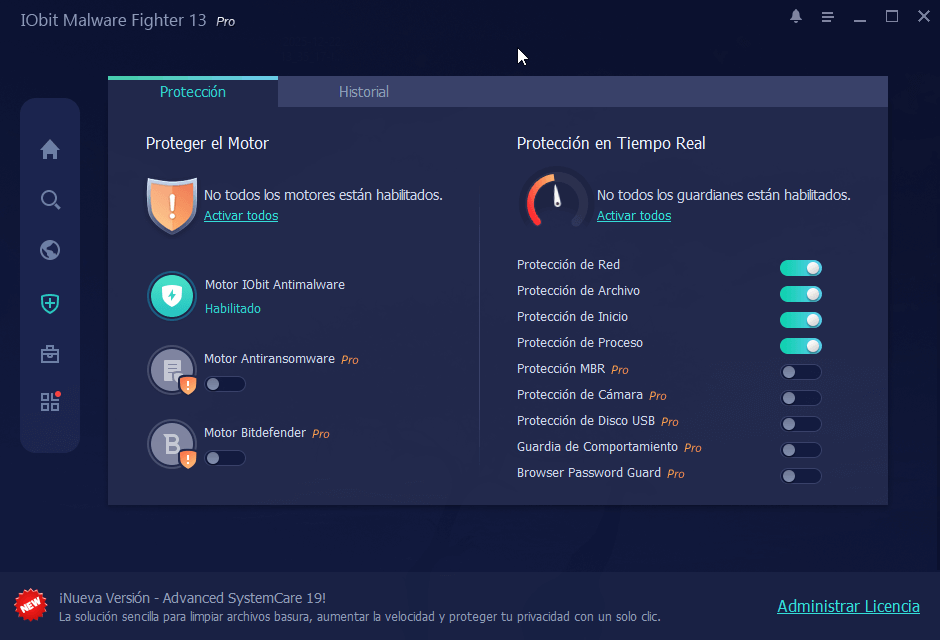This screenshot has height=640, width=940.
Task: Enable the Protección de Disco USB toggle
Action: [801, 424]
